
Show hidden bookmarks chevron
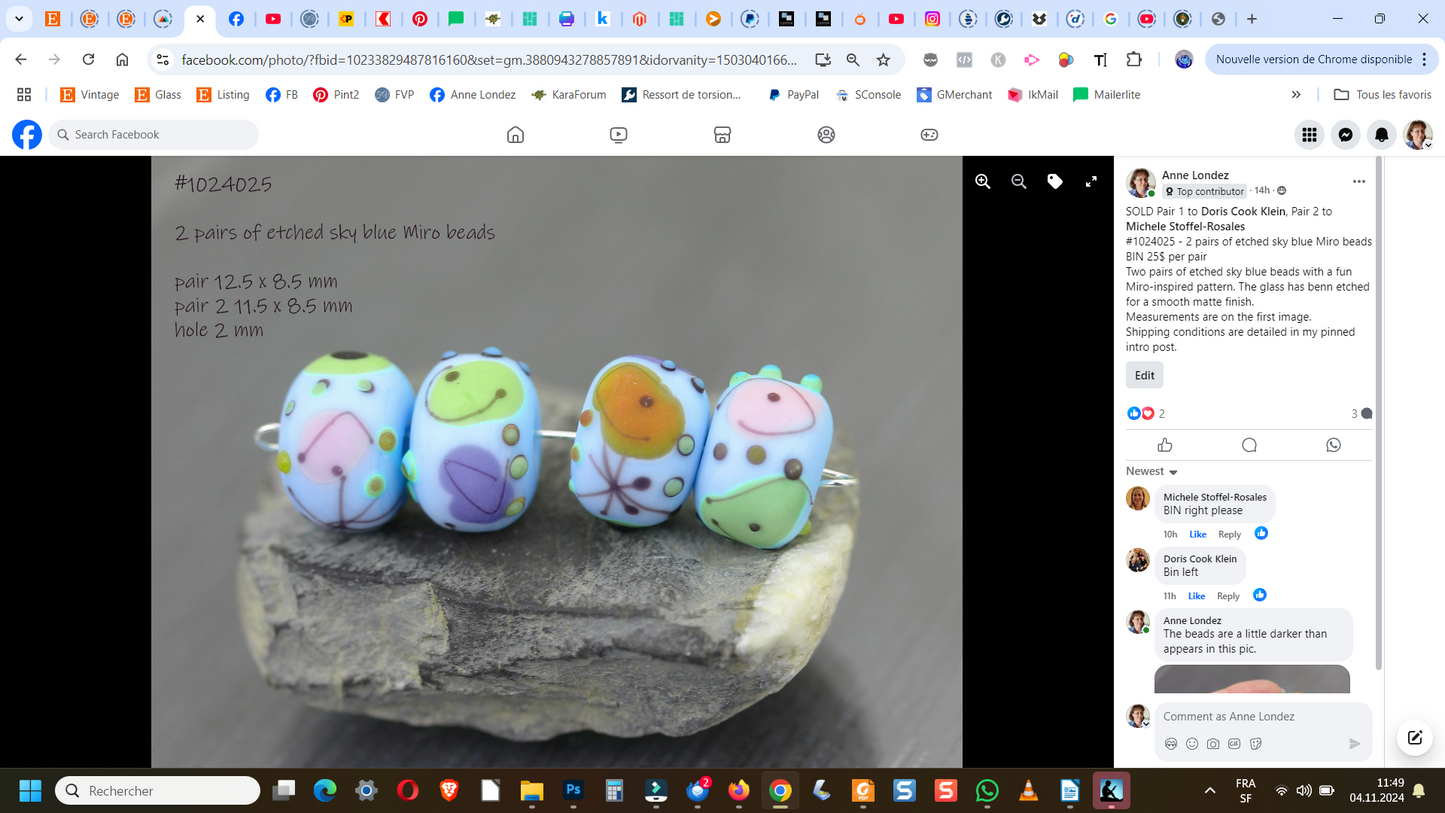click(x=1296, y=94)
